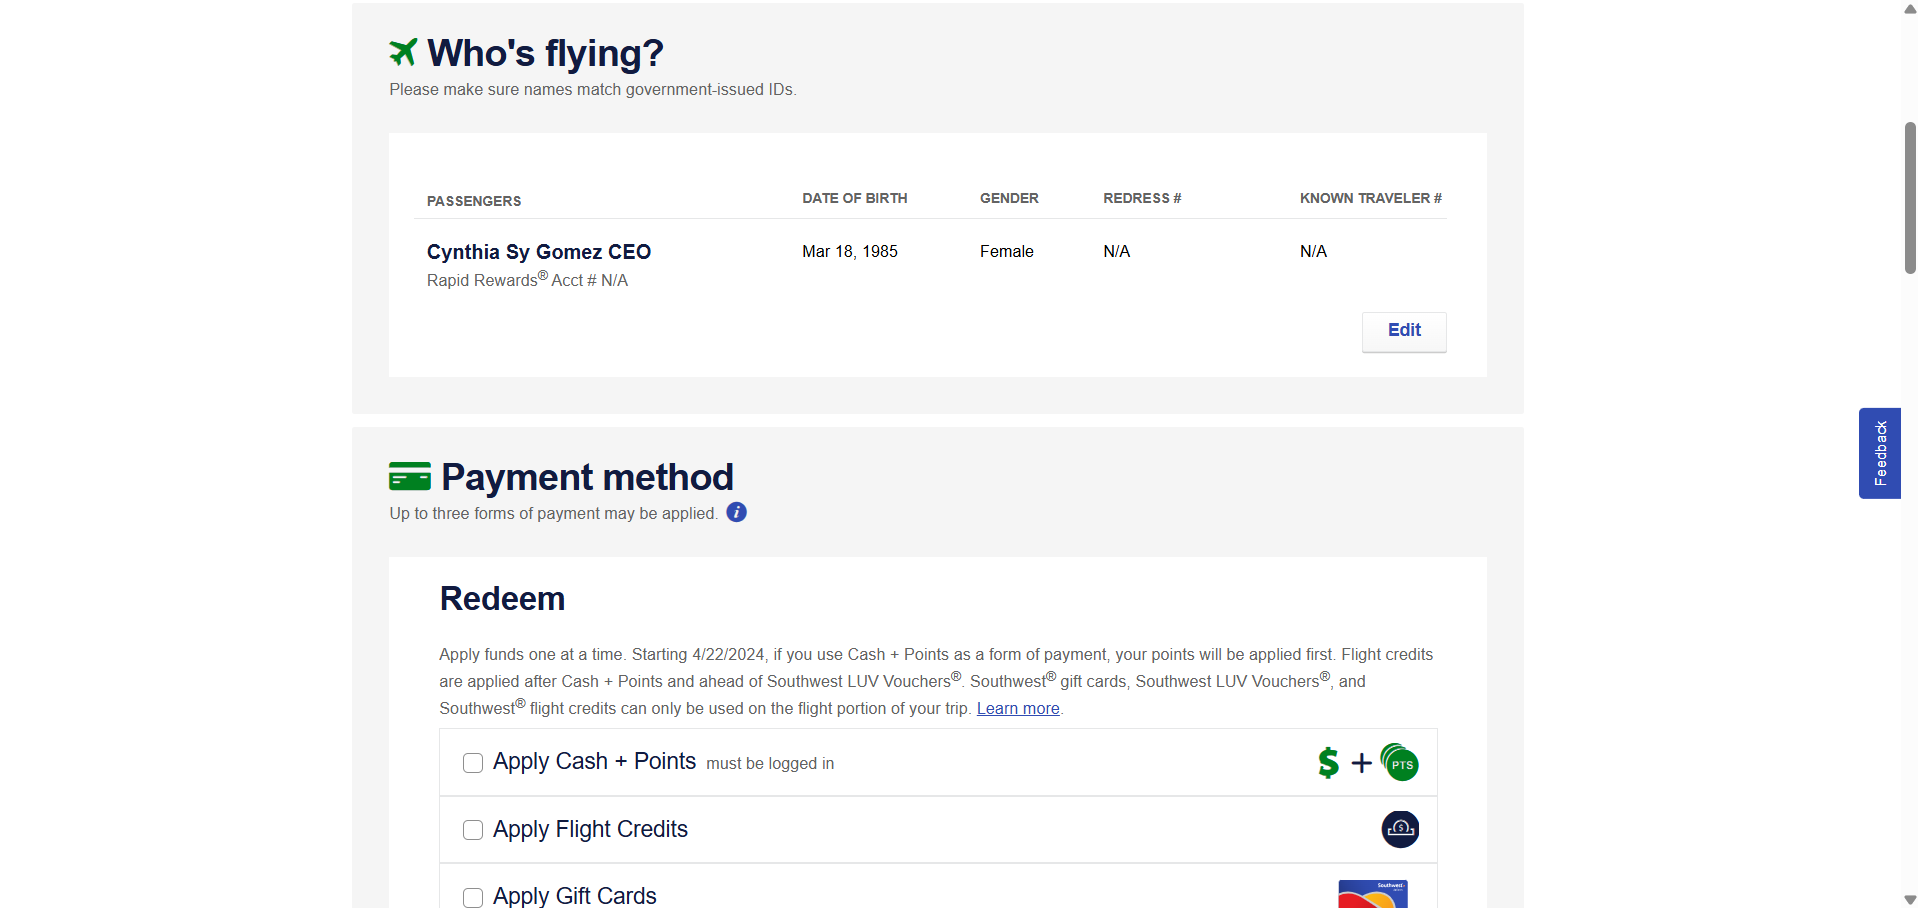Enable Apply Cash + Points checkbox
Image resolution: width=1918 pixels, height=908 pixels.
coord(473,763)
